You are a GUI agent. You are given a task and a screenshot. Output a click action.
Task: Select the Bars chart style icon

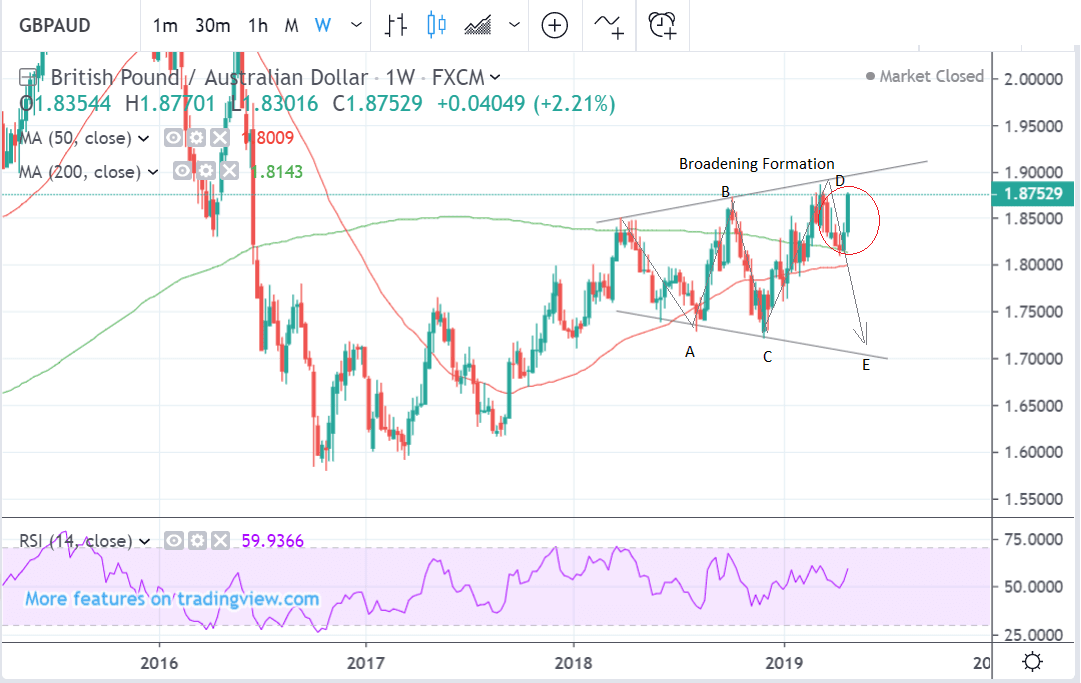(x=395, y=25)
